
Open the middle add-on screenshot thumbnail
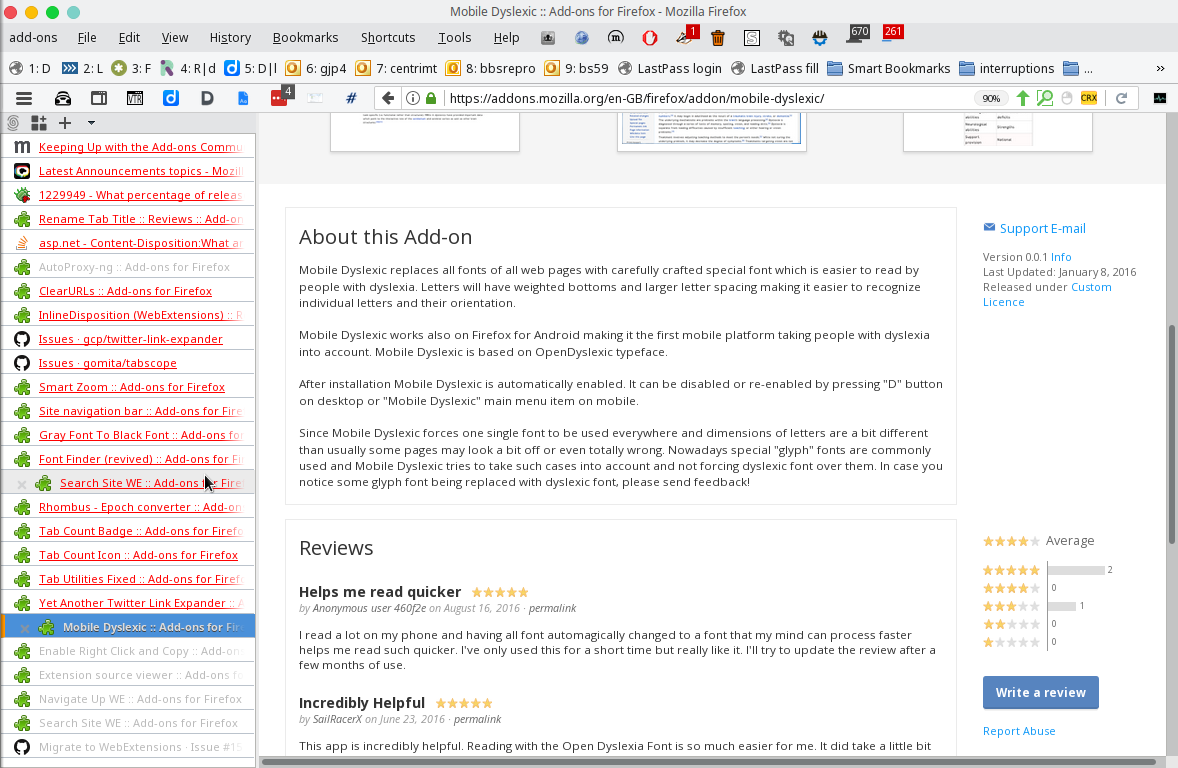coord(711,132)
